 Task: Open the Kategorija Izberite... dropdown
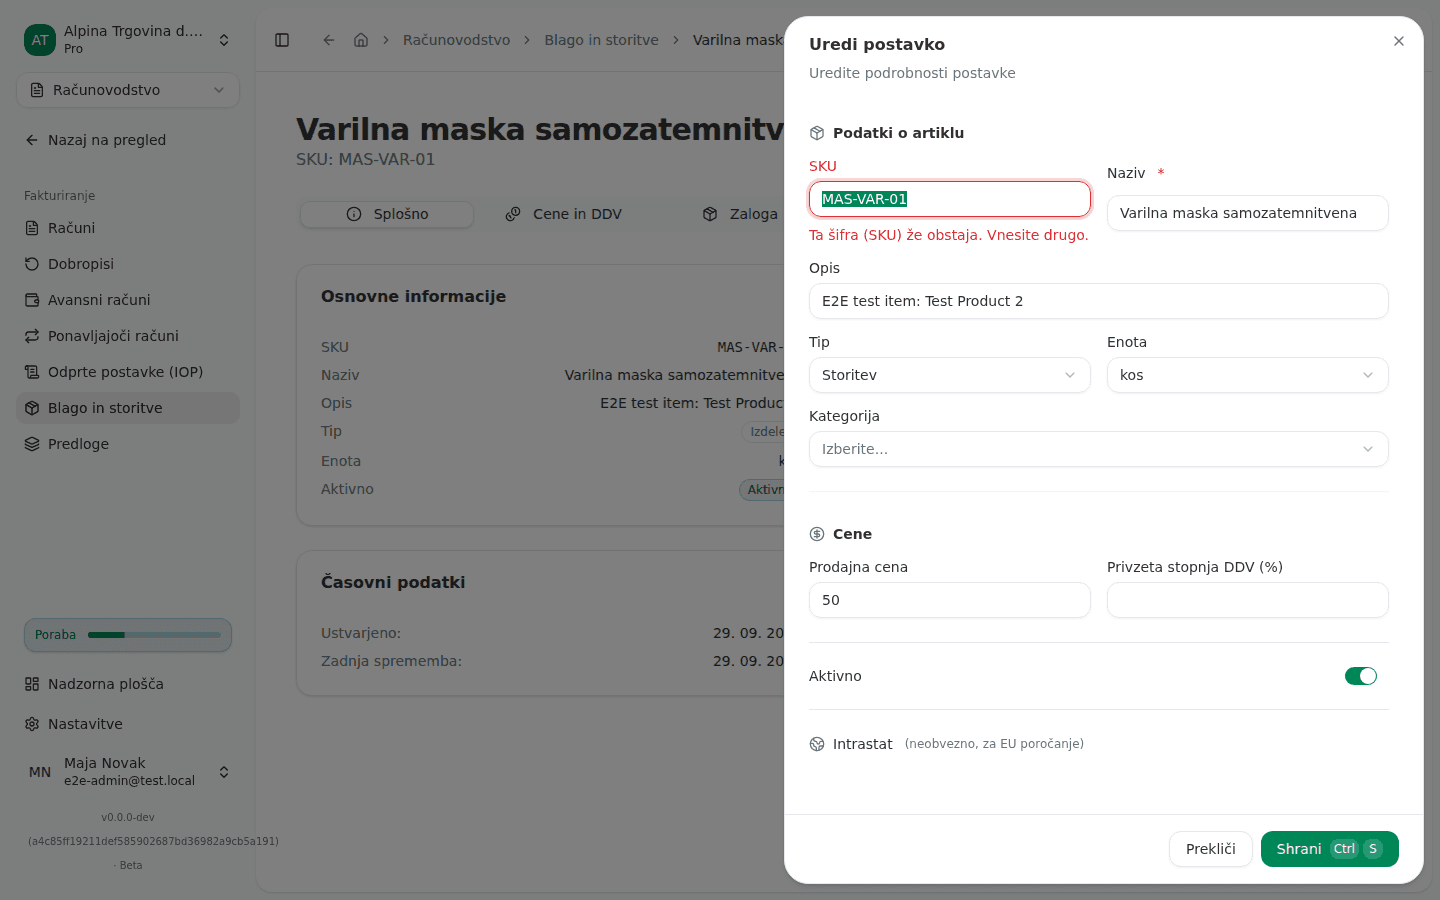tap(1099, 449)
